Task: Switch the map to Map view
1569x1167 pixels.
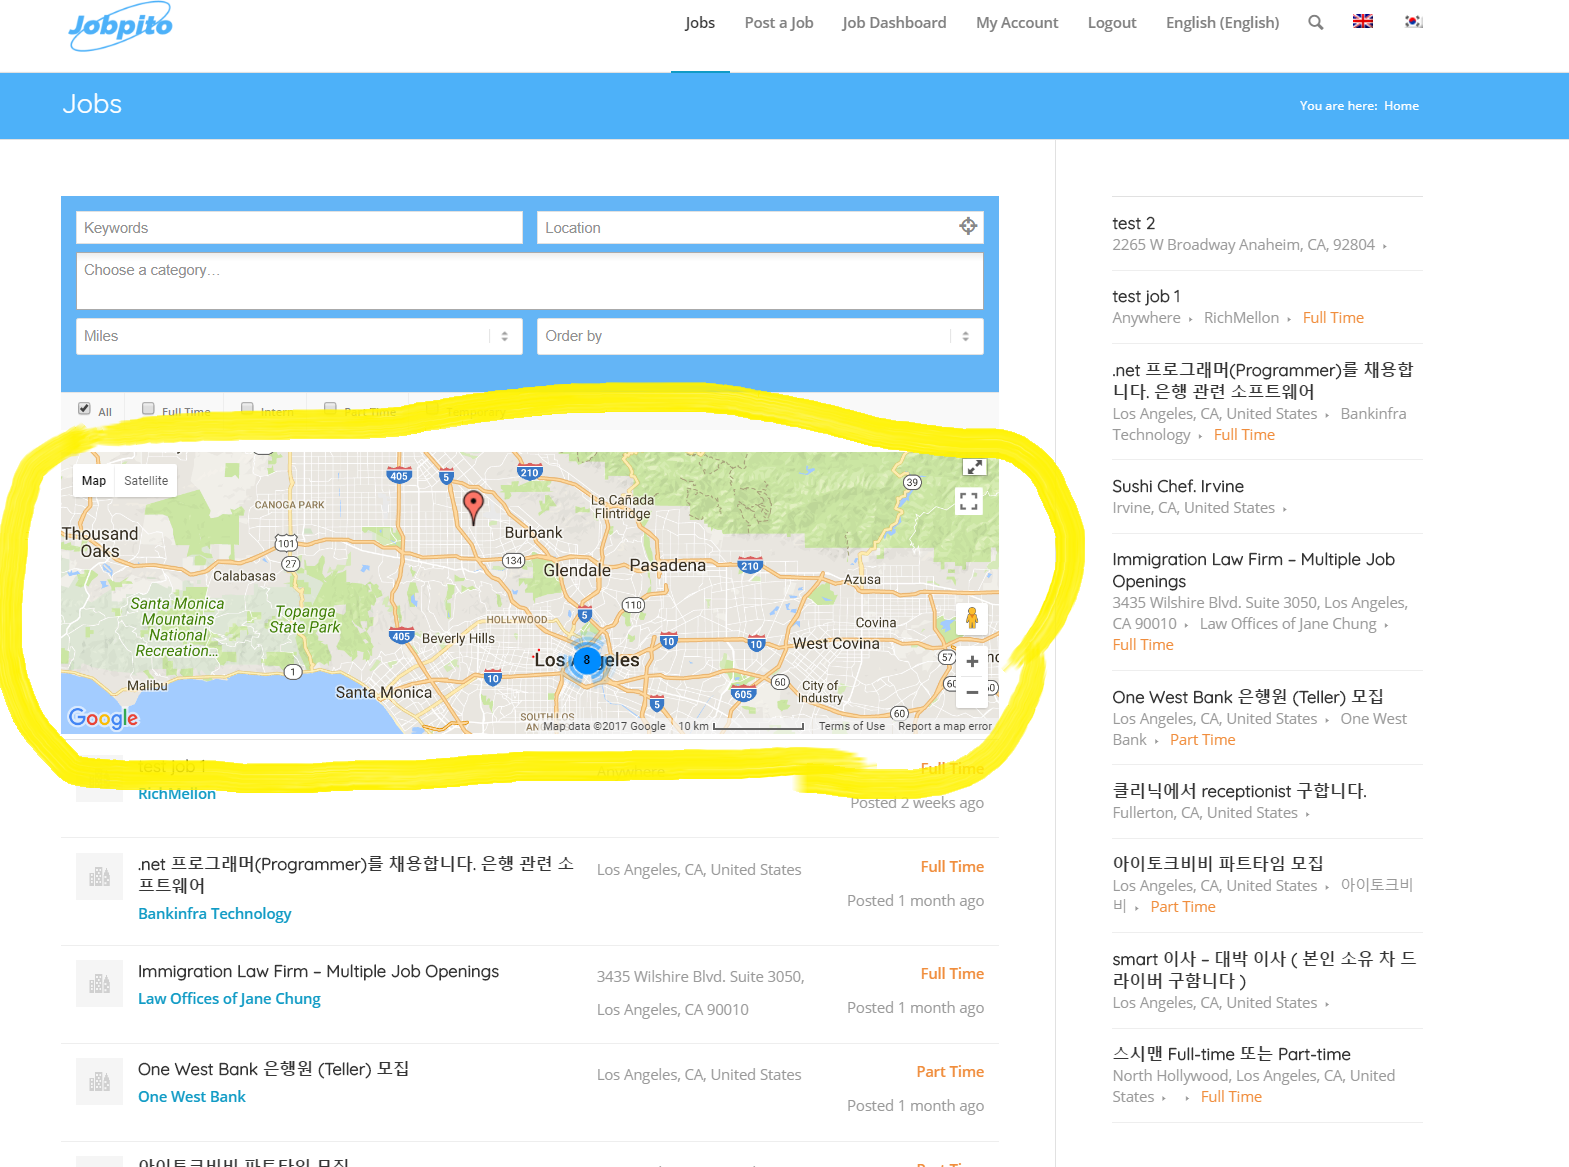Action: click(x=94, y=481)
